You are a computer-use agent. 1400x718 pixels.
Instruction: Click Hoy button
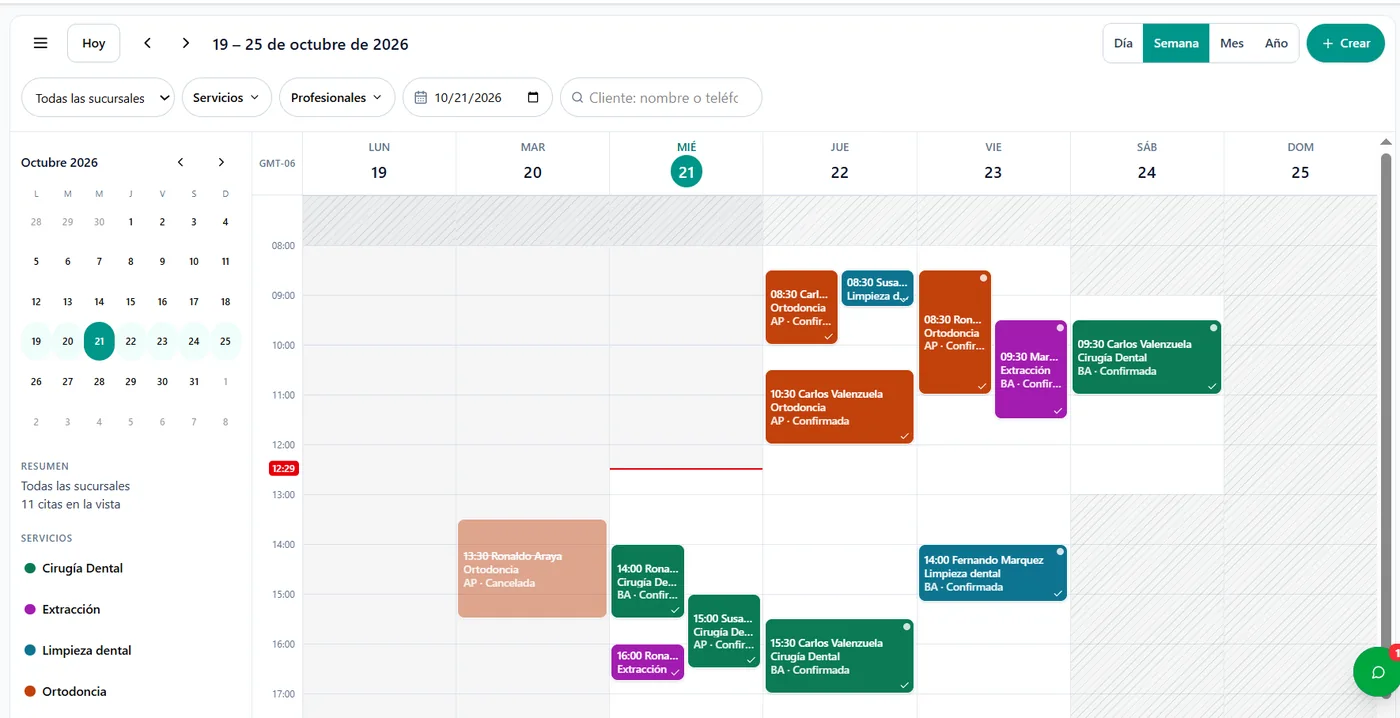[x=94, y=44]
